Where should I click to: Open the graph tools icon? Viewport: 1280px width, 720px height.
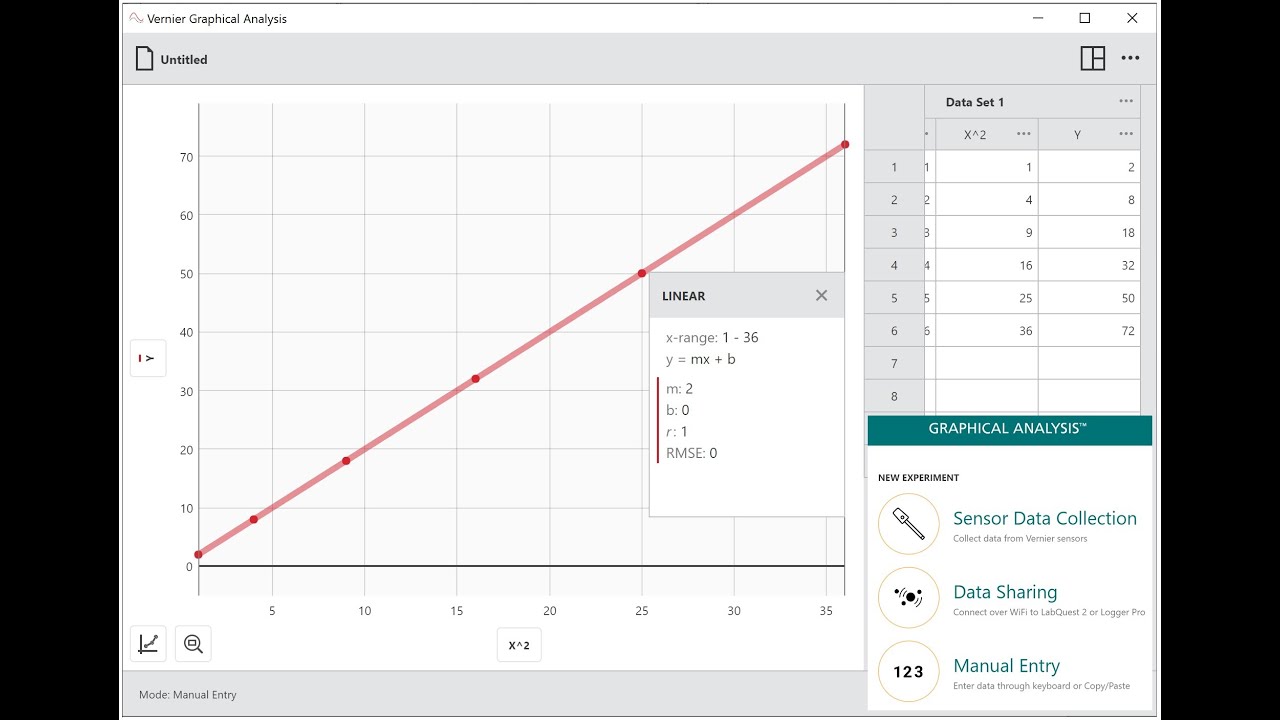click(x=148, y=644)
